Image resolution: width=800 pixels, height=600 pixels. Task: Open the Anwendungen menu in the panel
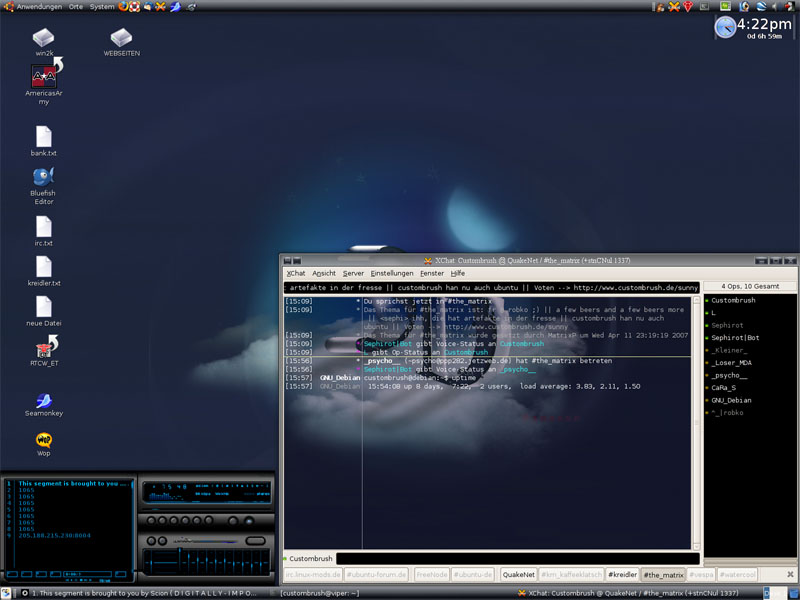38,6
